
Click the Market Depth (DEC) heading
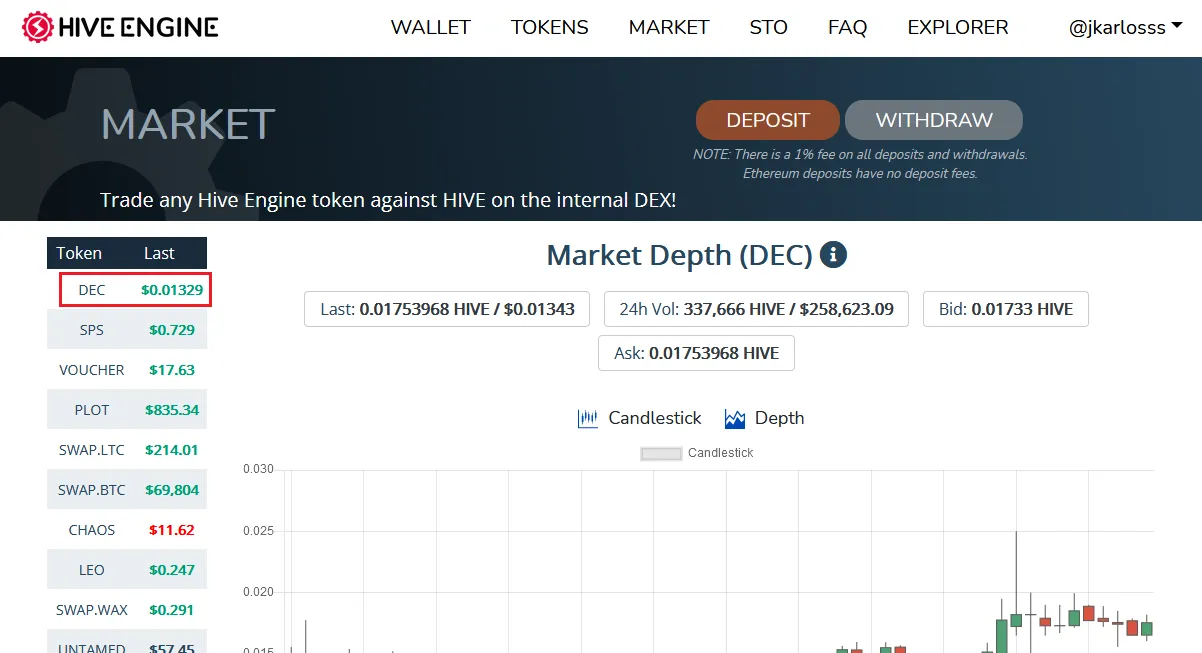[679, 255]
